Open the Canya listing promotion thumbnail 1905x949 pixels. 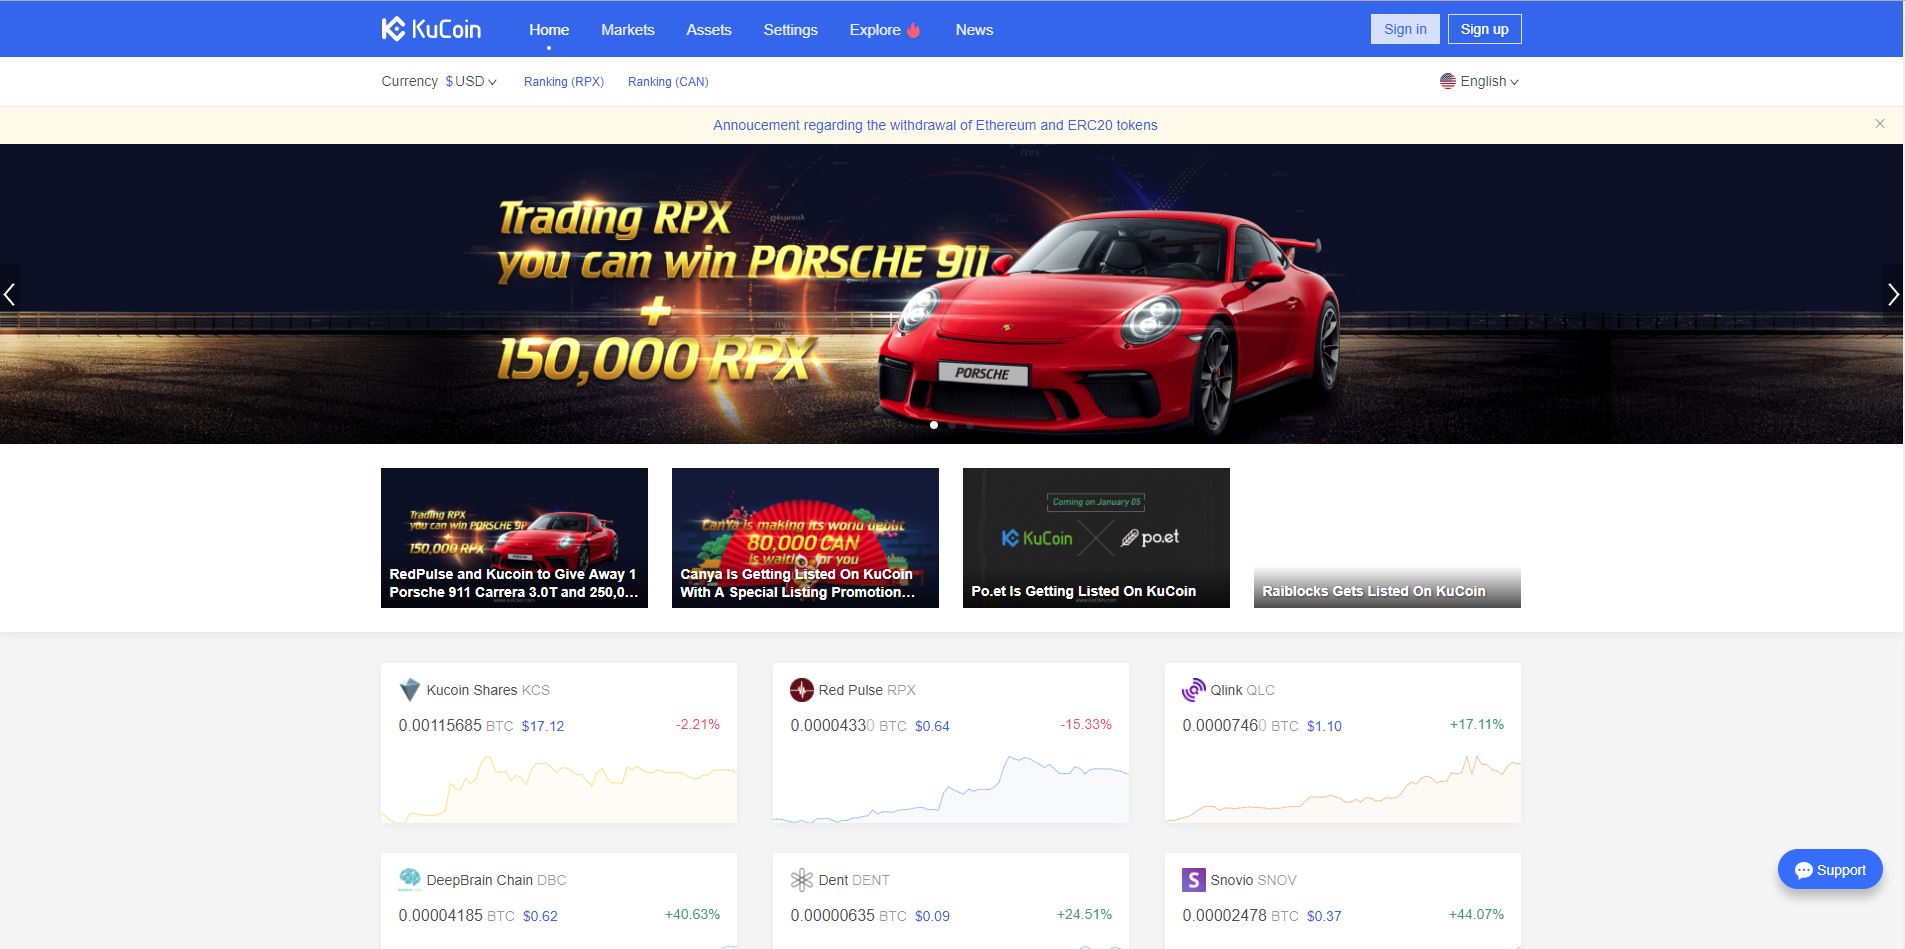coord(805,537)
